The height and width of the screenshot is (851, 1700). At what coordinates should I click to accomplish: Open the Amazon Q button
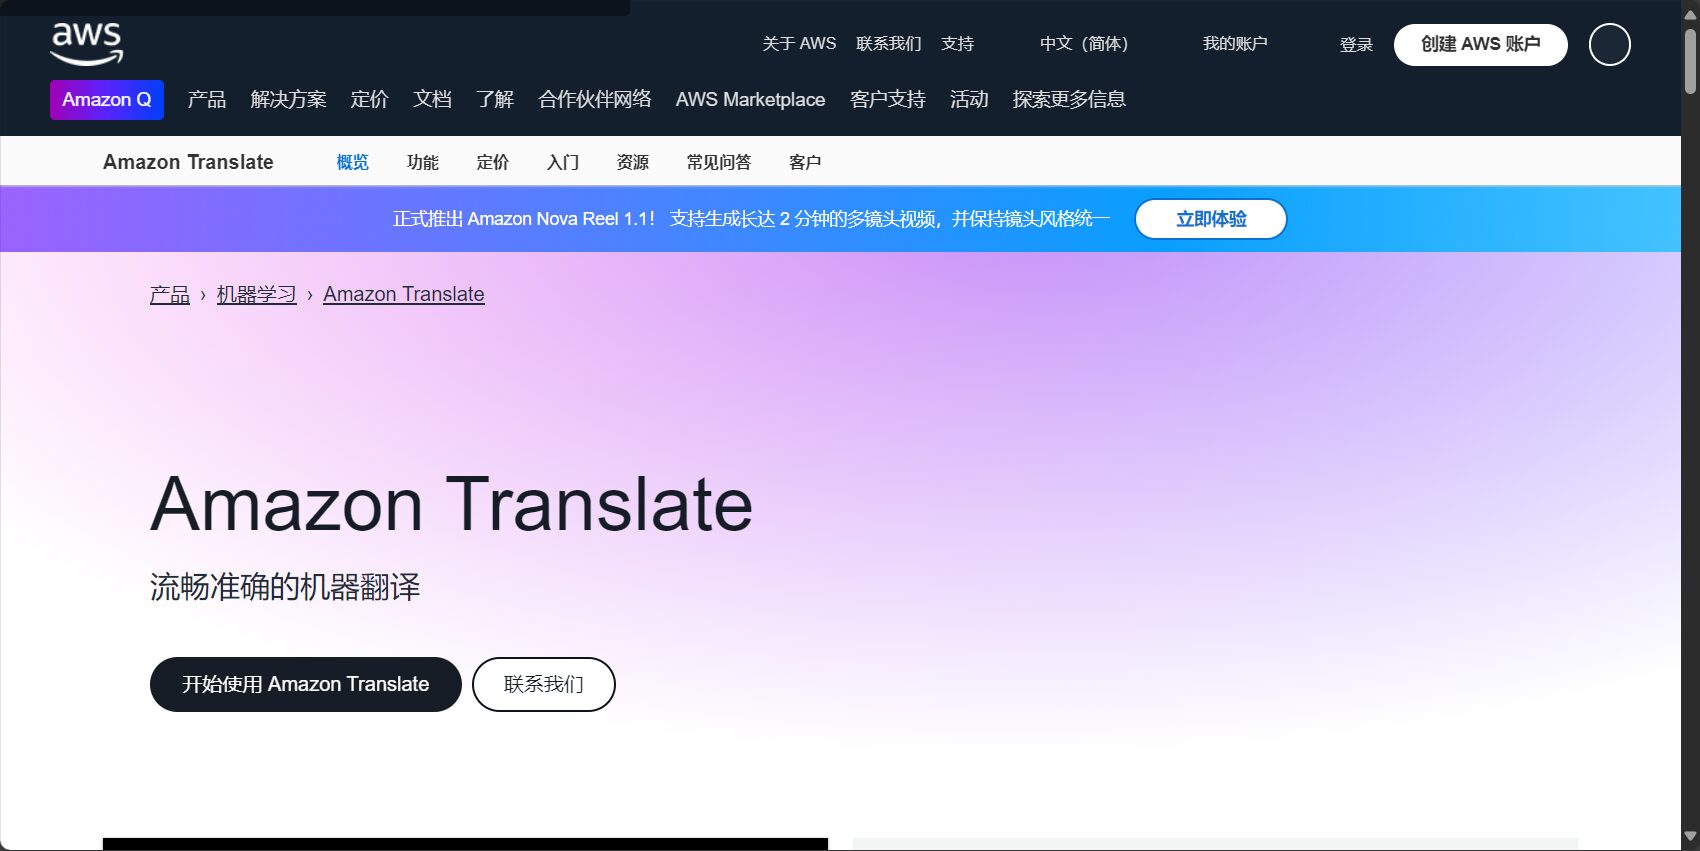[107, 100]
